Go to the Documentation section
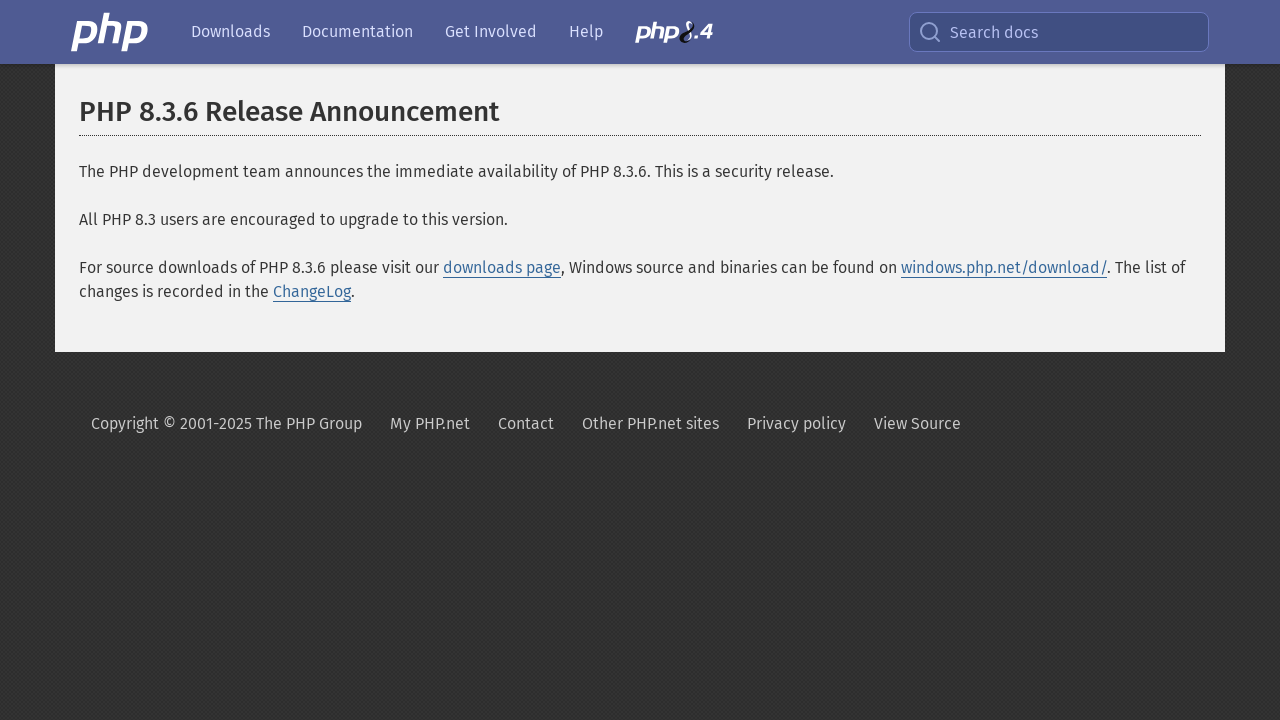This screenshot has height=720, width=1280. [357, 32]
